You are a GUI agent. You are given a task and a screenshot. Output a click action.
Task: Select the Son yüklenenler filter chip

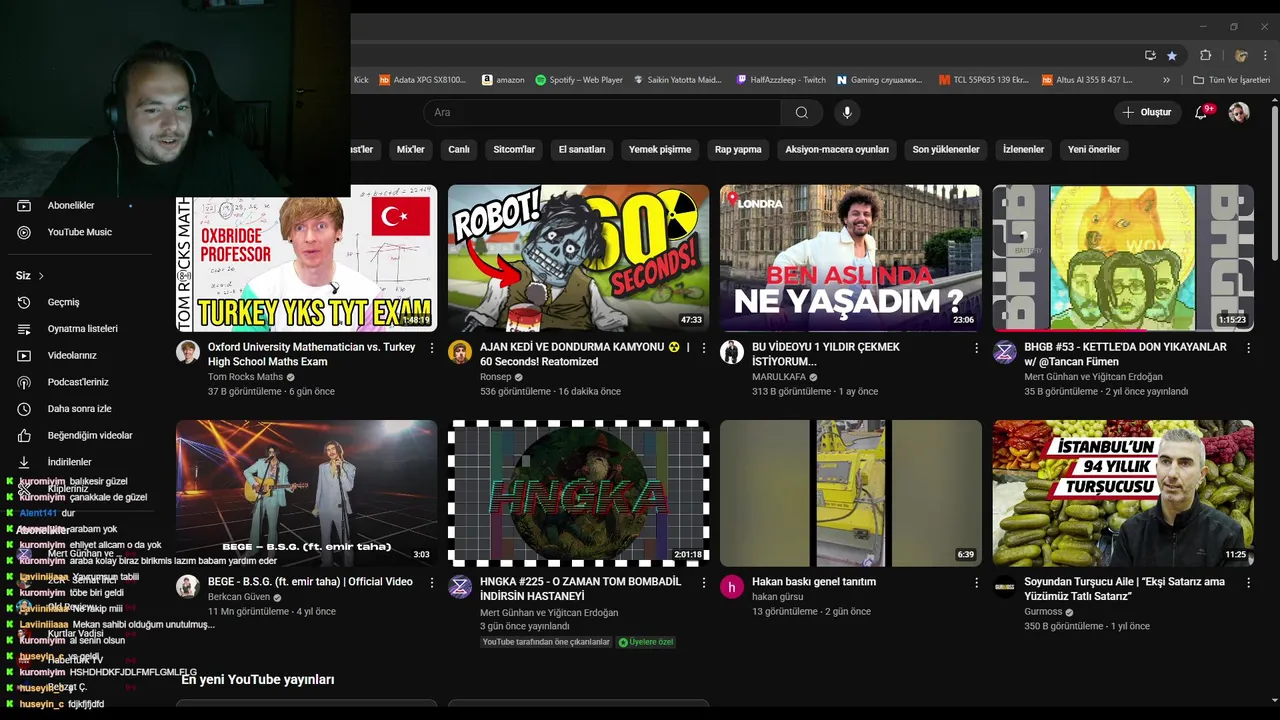[x=946, y=149]
